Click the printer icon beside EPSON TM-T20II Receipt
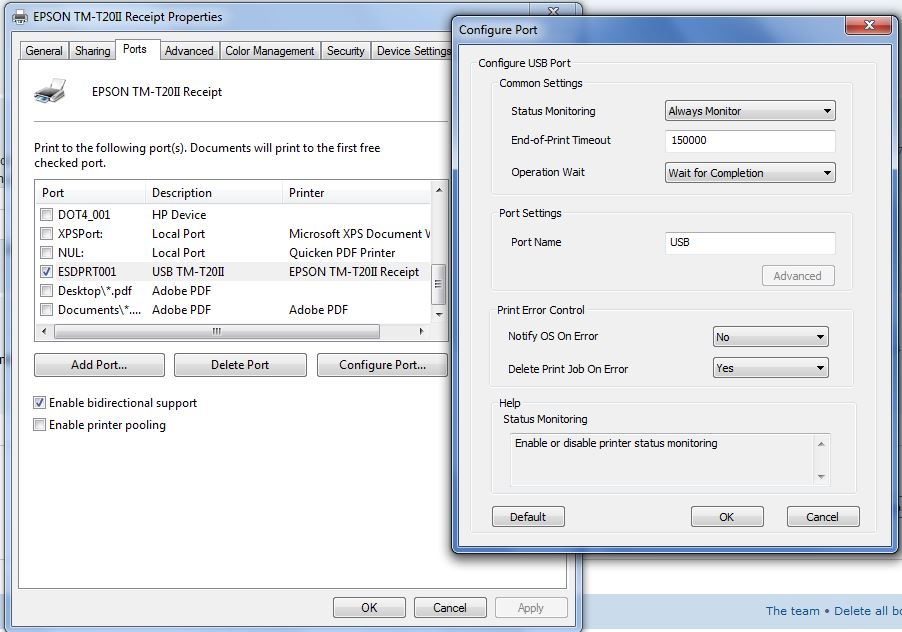This screenshot has height=632, width=902. coord(49,92)
